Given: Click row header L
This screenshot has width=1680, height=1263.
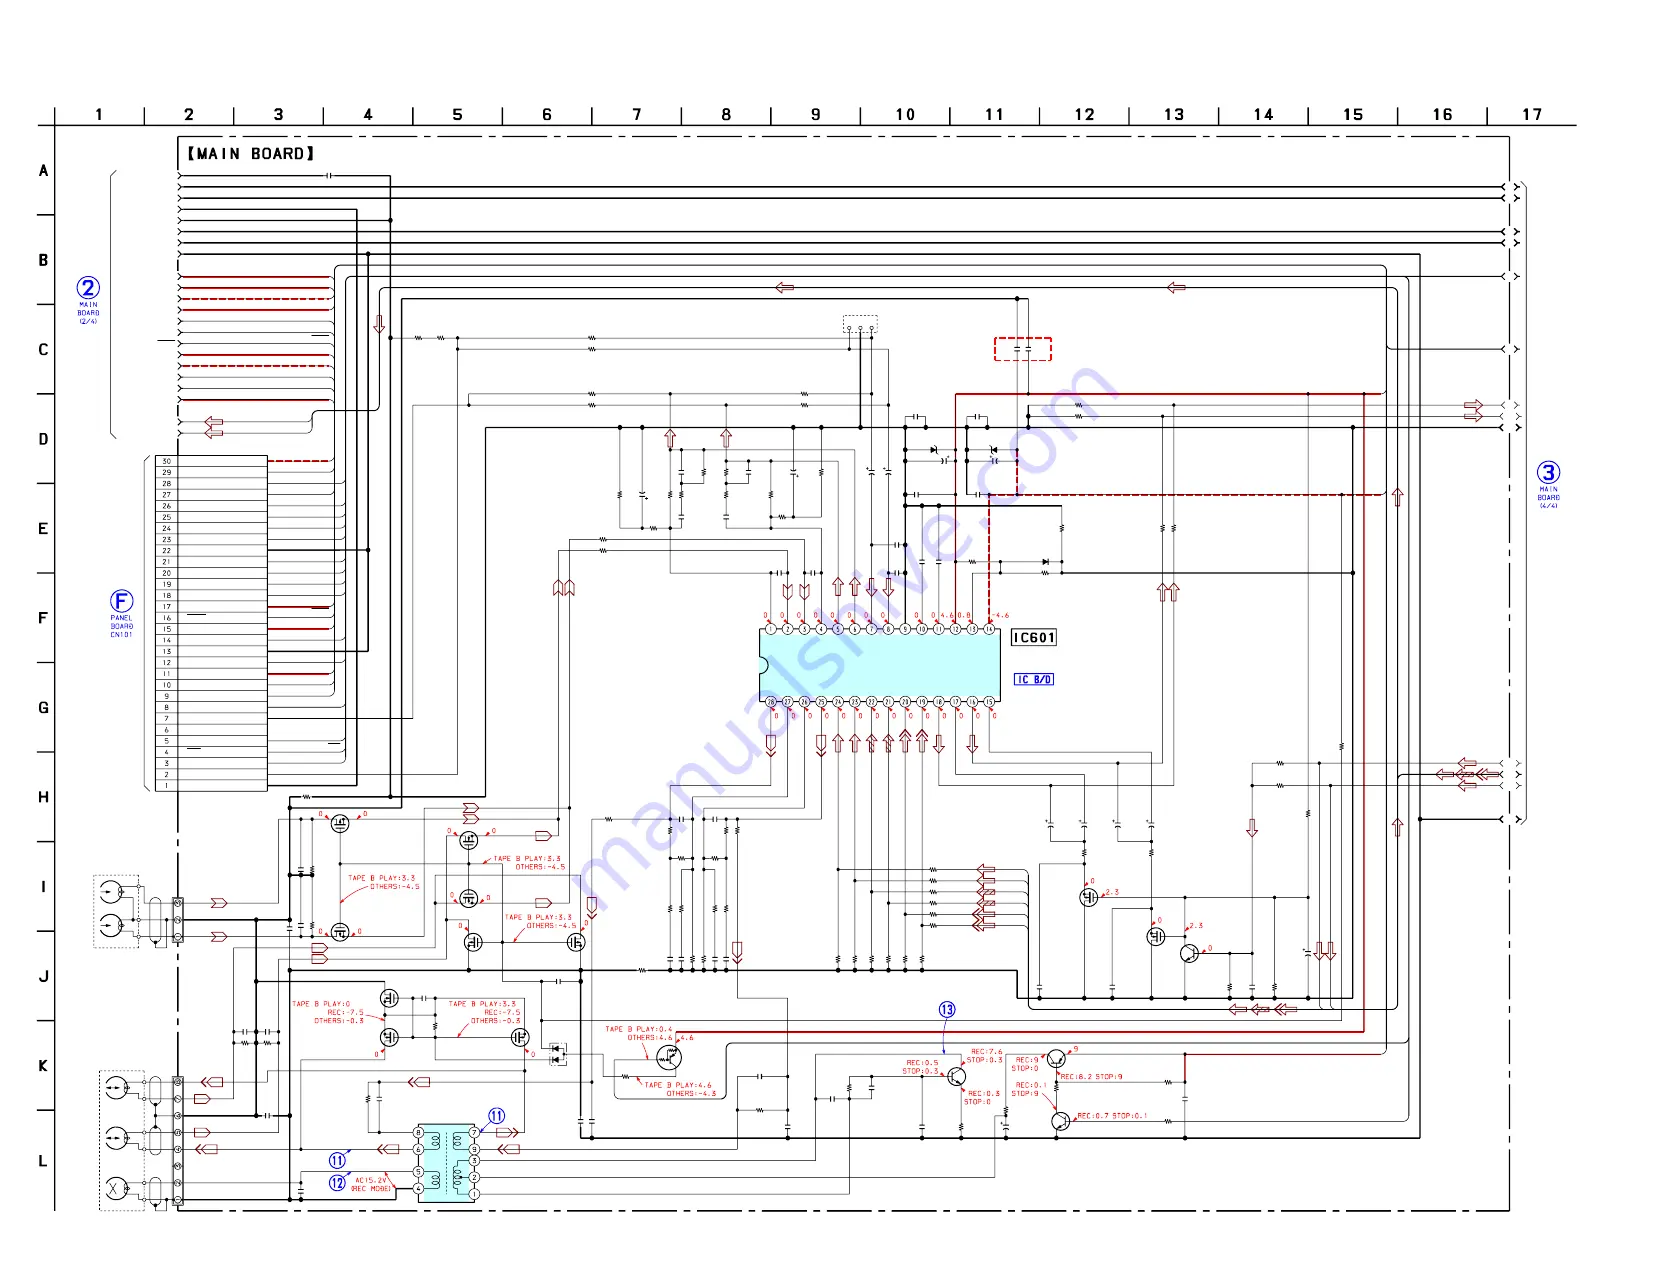Looking at the screenshot, I should tap(43, 1161).
